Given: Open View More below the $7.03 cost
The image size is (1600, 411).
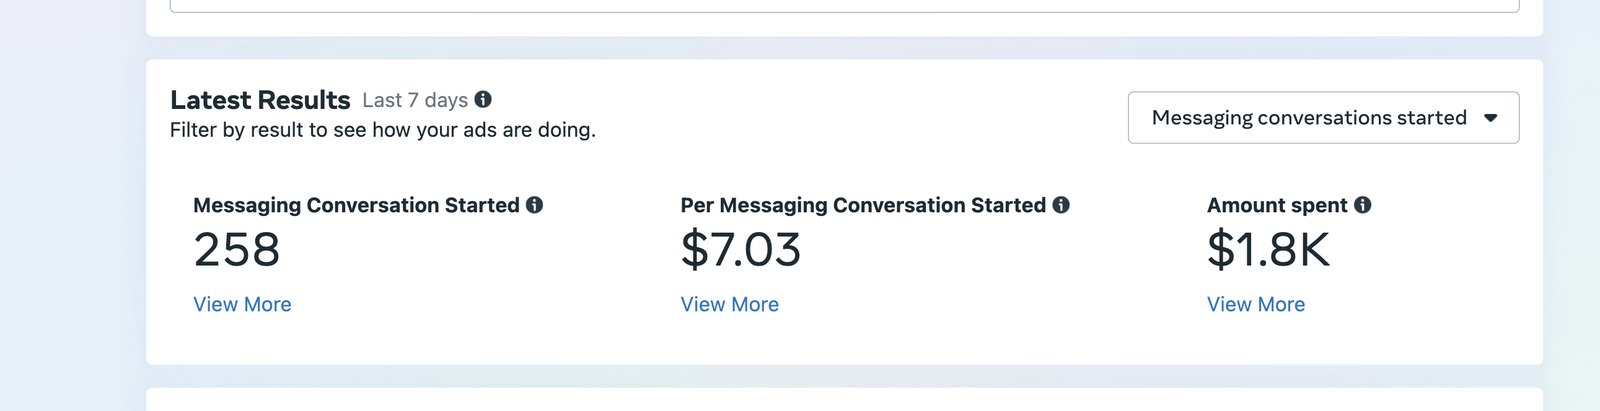Looking at the screenshot, I should [x=729, y=304].
